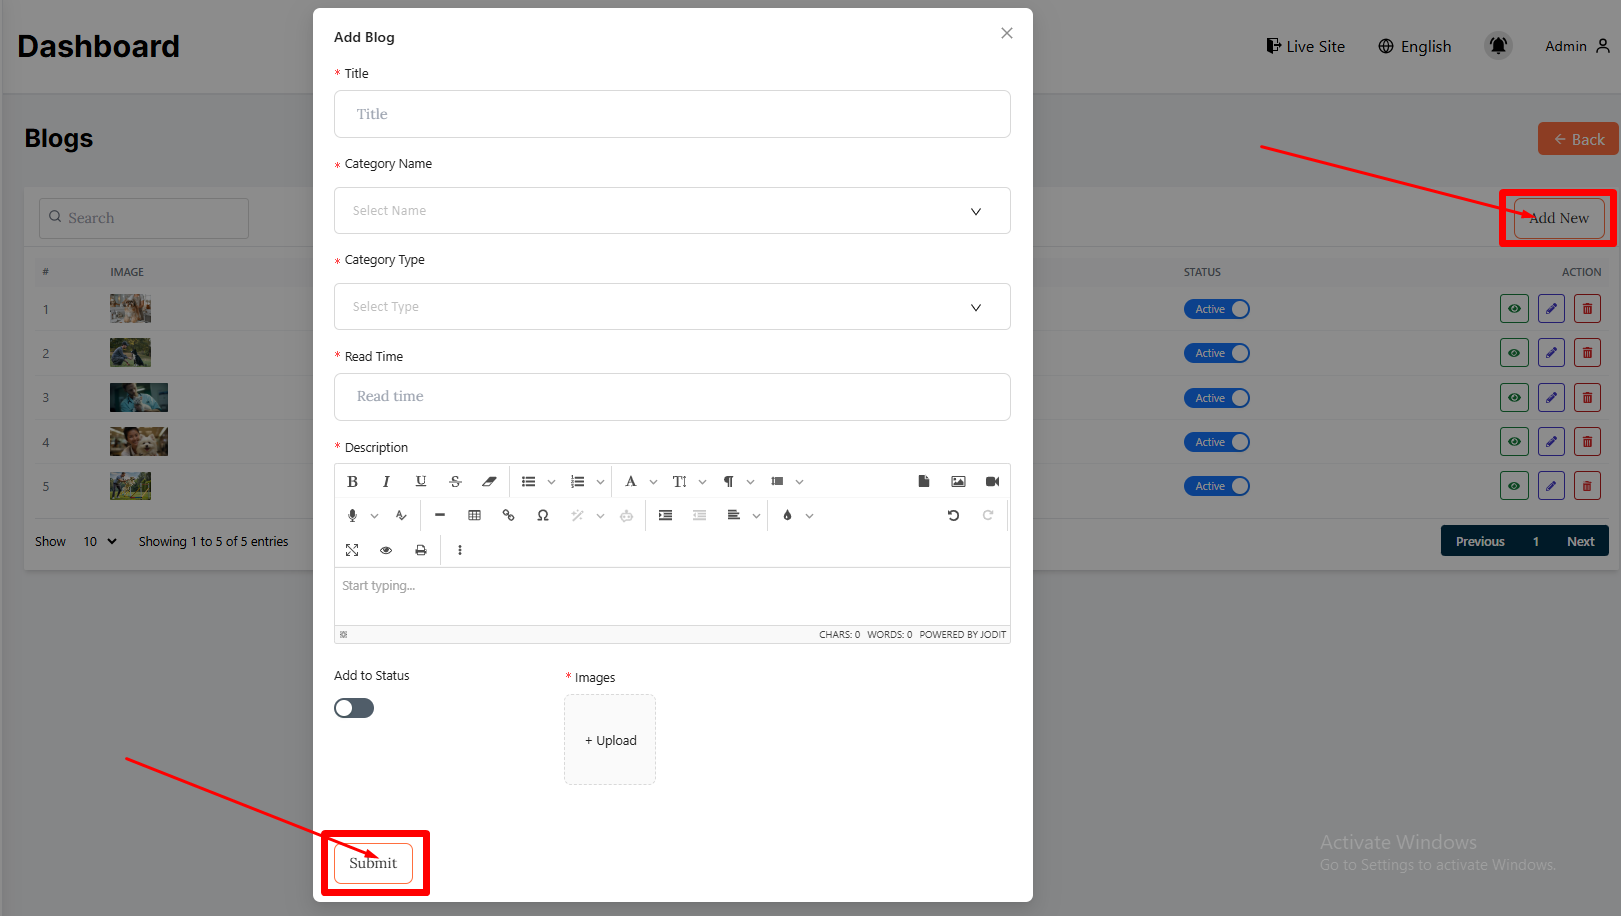This screenshot has height=916, width=1621.
Task: Toggle Active status for blog row 1
Action: [1216, 309]
